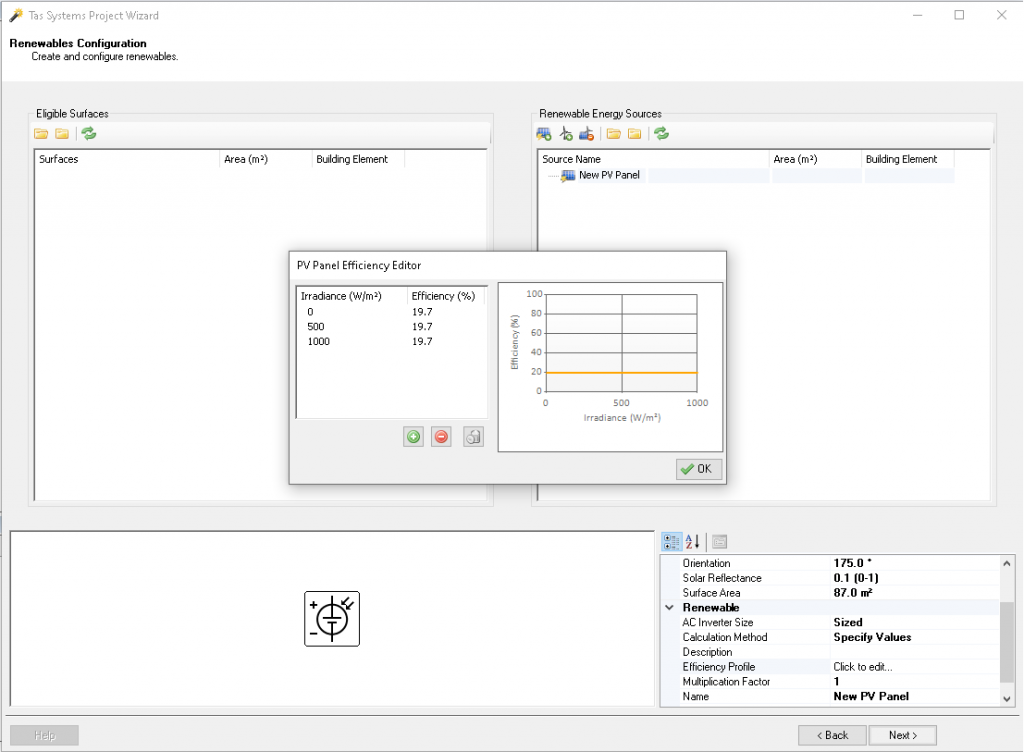The width and height of the screenshot is (1024, 752).
Task: Open the AC Inverter Size value Sized
Action: coord(848,622)
